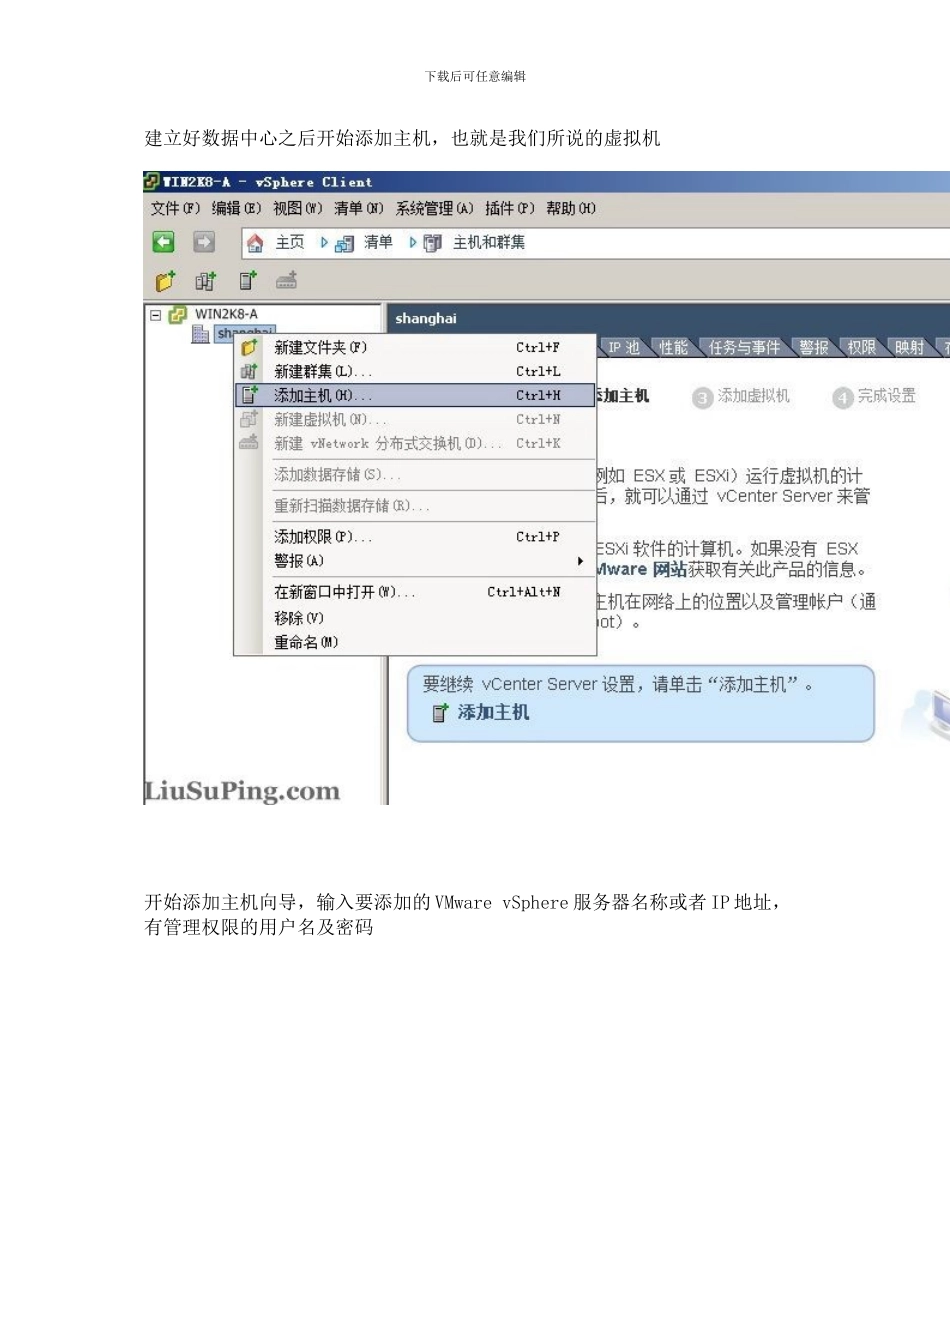This screenshot has width=950, height=1344.
Task: Switch to the IP 池 tab
Action: click(x=624, y=347)
